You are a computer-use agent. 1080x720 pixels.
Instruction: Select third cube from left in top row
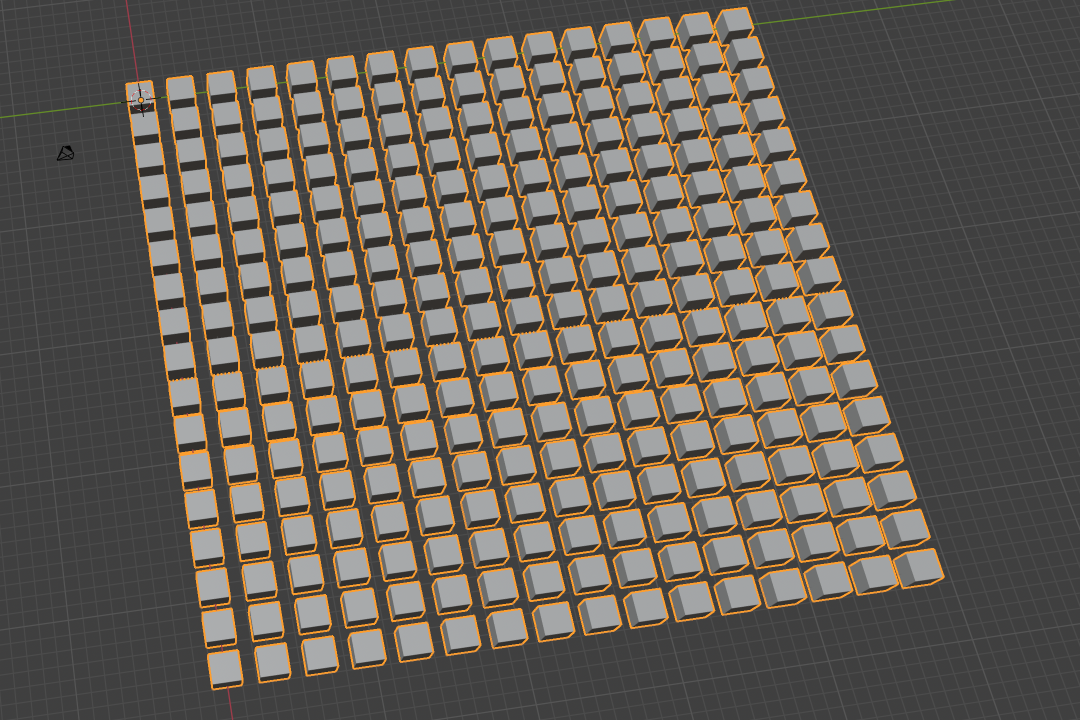pos(220,85)
